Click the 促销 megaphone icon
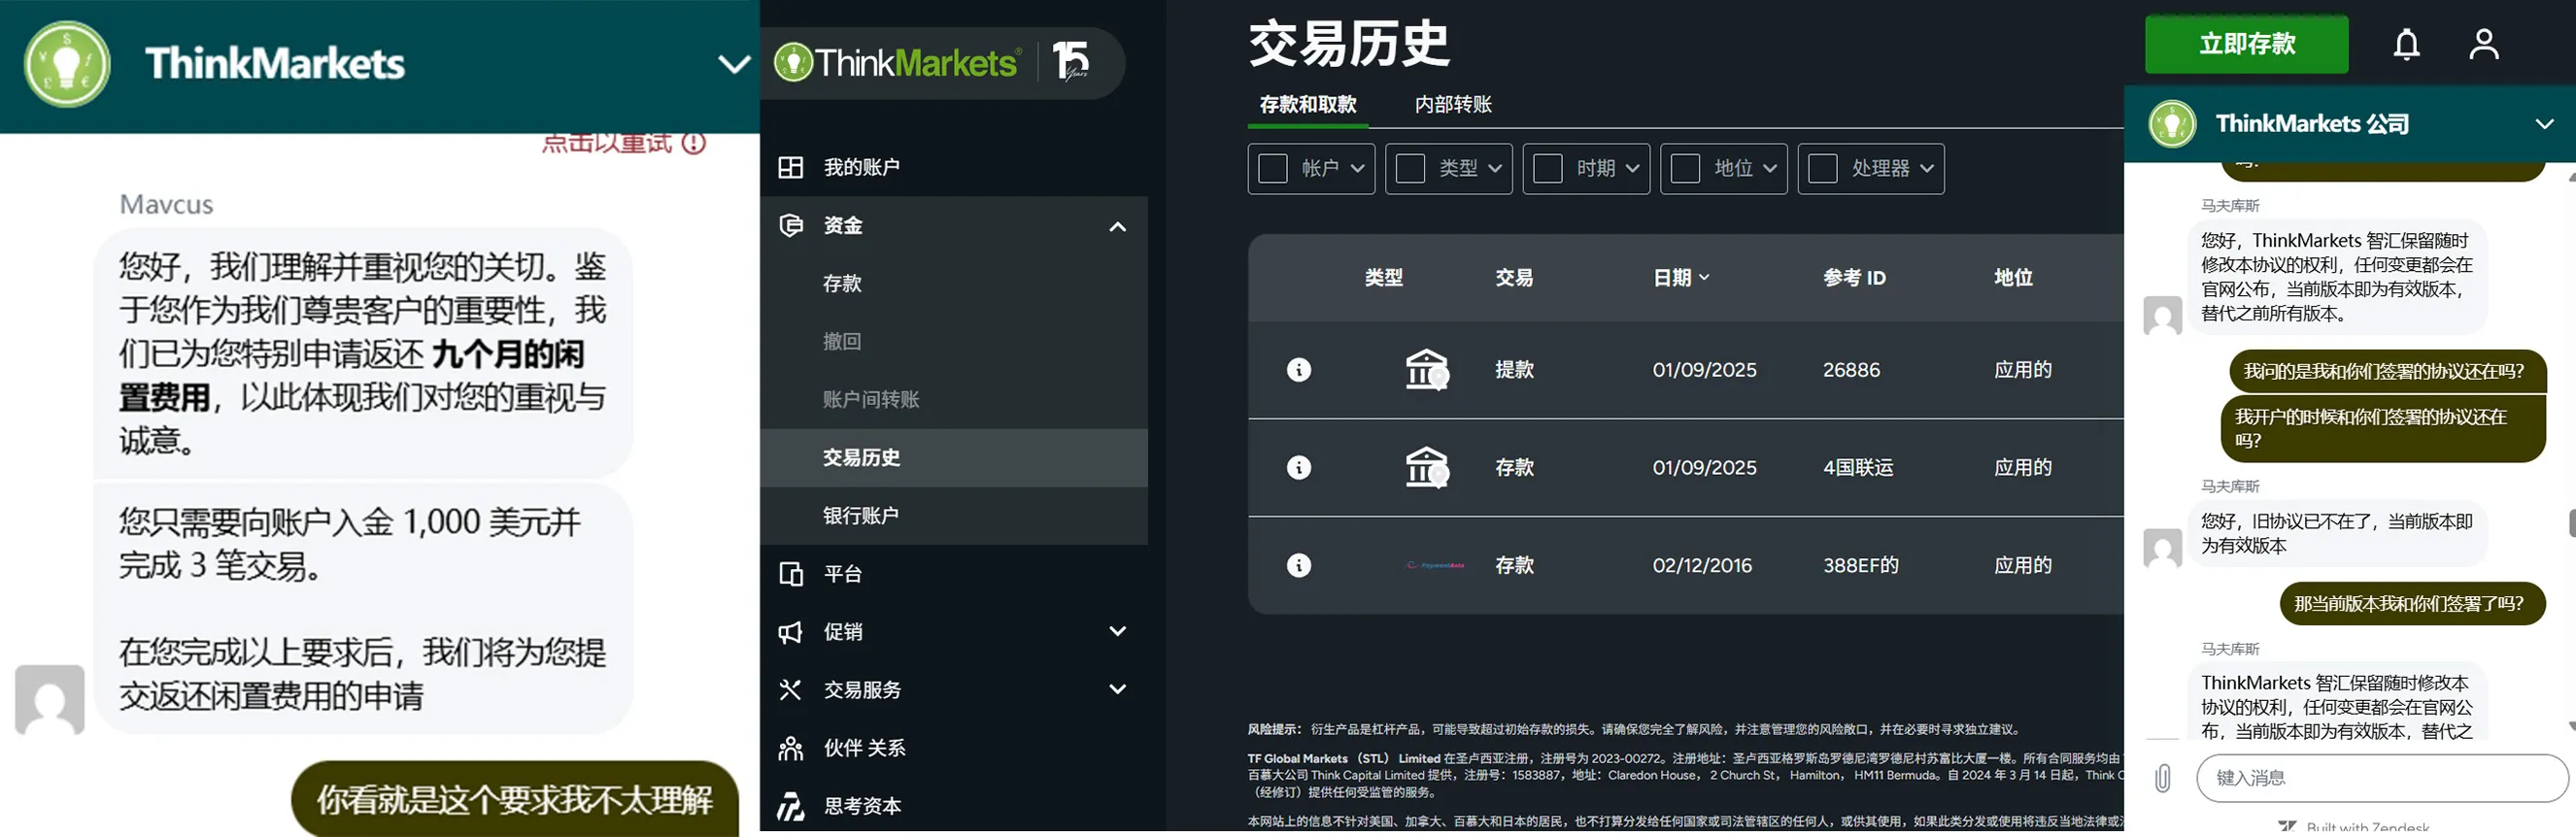Viewport: 2576px width, 837px height. pyautogui.click(x=791, y=632)
